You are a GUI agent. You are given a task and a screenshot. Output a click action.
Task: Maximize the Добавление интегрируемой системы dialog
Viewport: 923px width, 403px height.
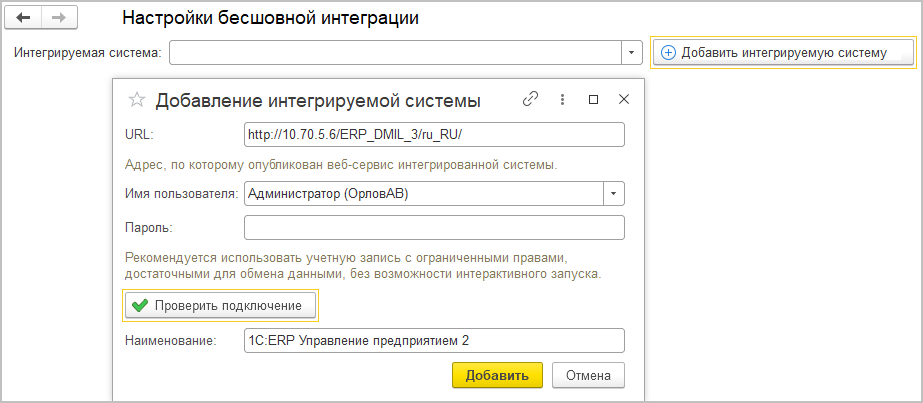pos(593,100)
